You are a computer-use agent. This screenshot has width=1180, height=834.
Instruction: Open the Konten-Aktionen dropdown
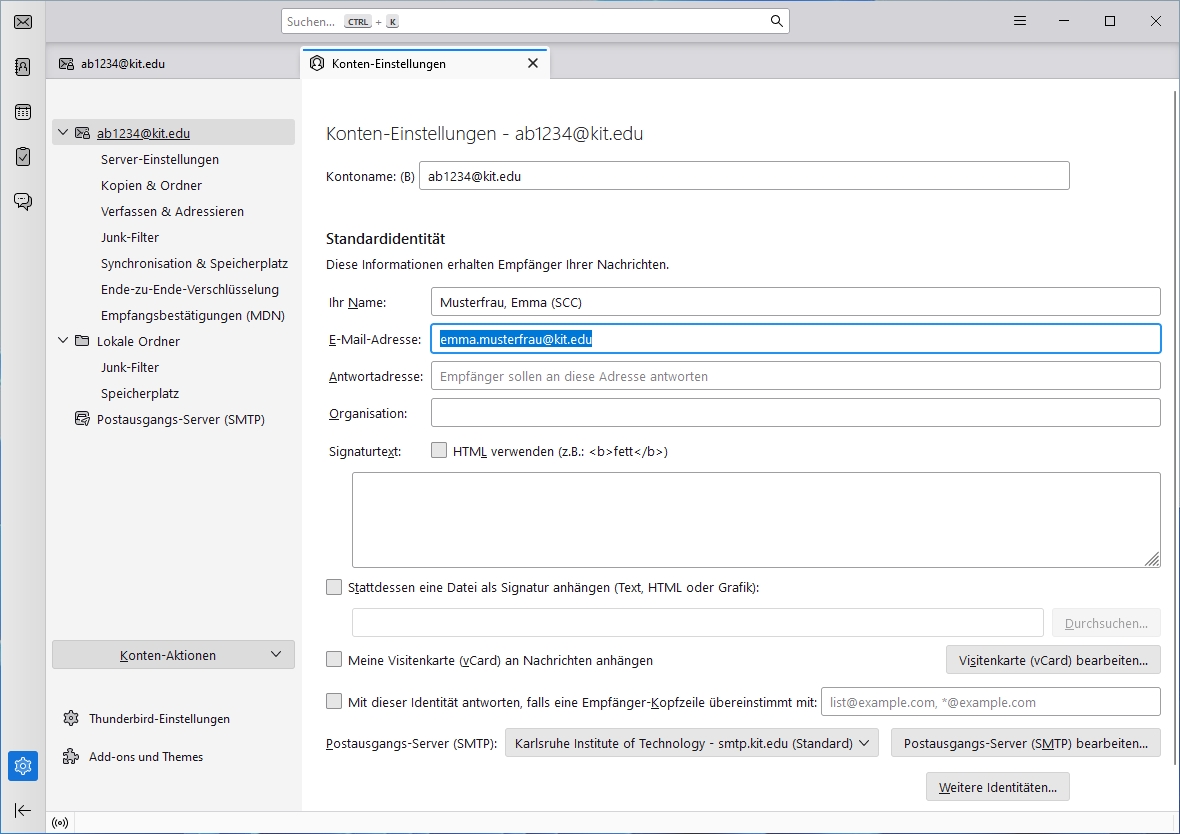pos(173,655)
